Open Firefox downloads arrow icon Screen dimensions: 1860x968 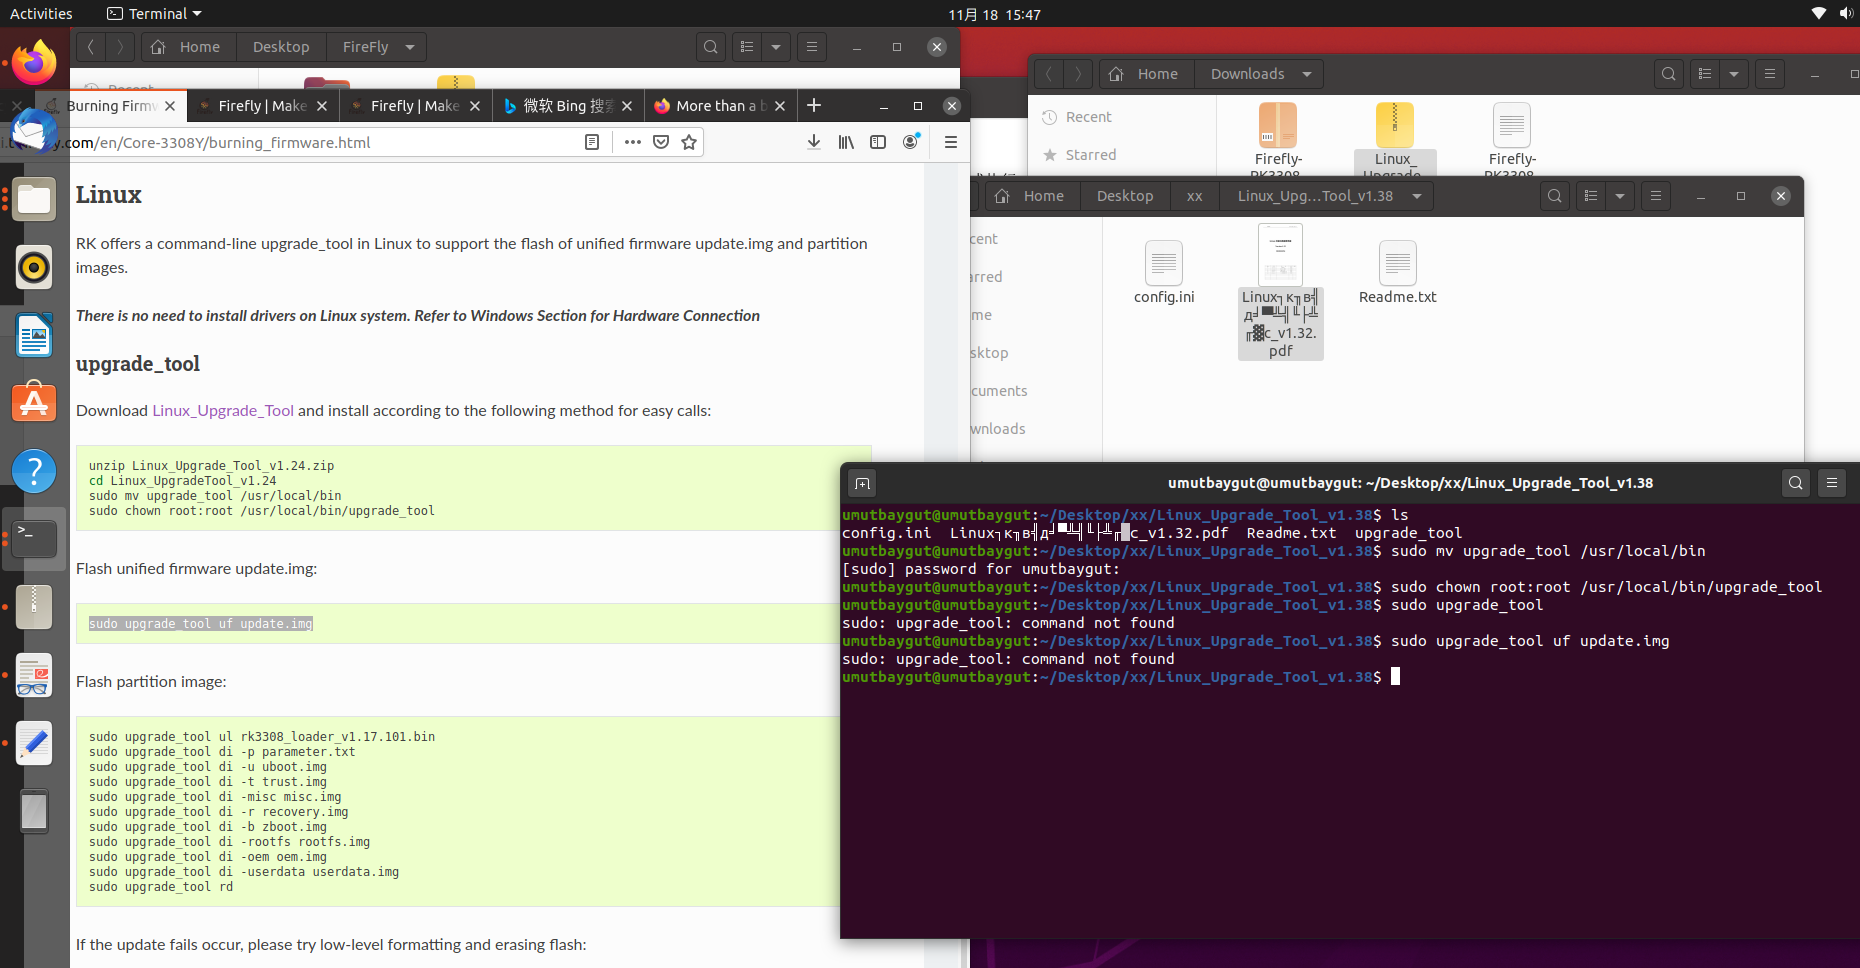pos(814,142)
